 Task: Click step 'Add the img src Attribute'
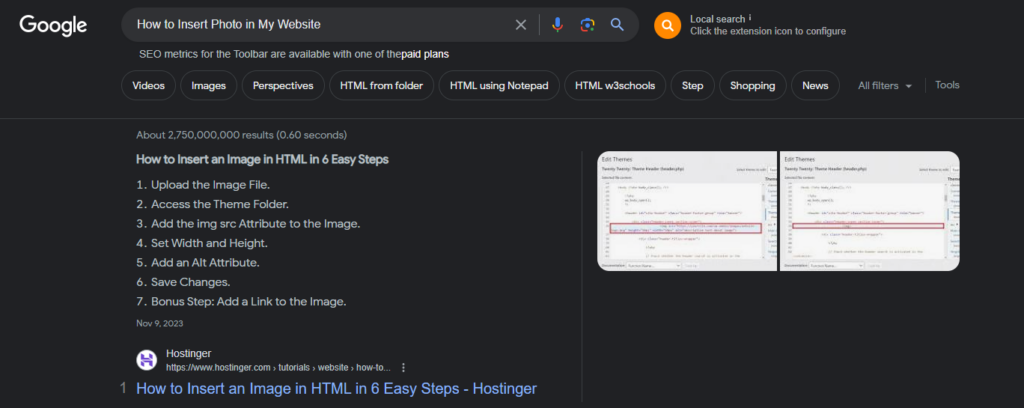255,224
